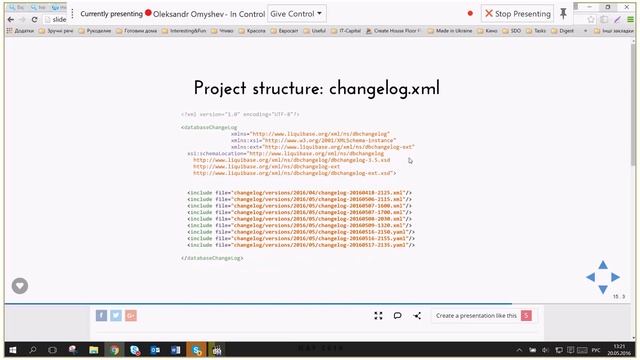The image size is (640, 360).
Task: Go to the previous slide with left arrow
Action: pos(591,277)
